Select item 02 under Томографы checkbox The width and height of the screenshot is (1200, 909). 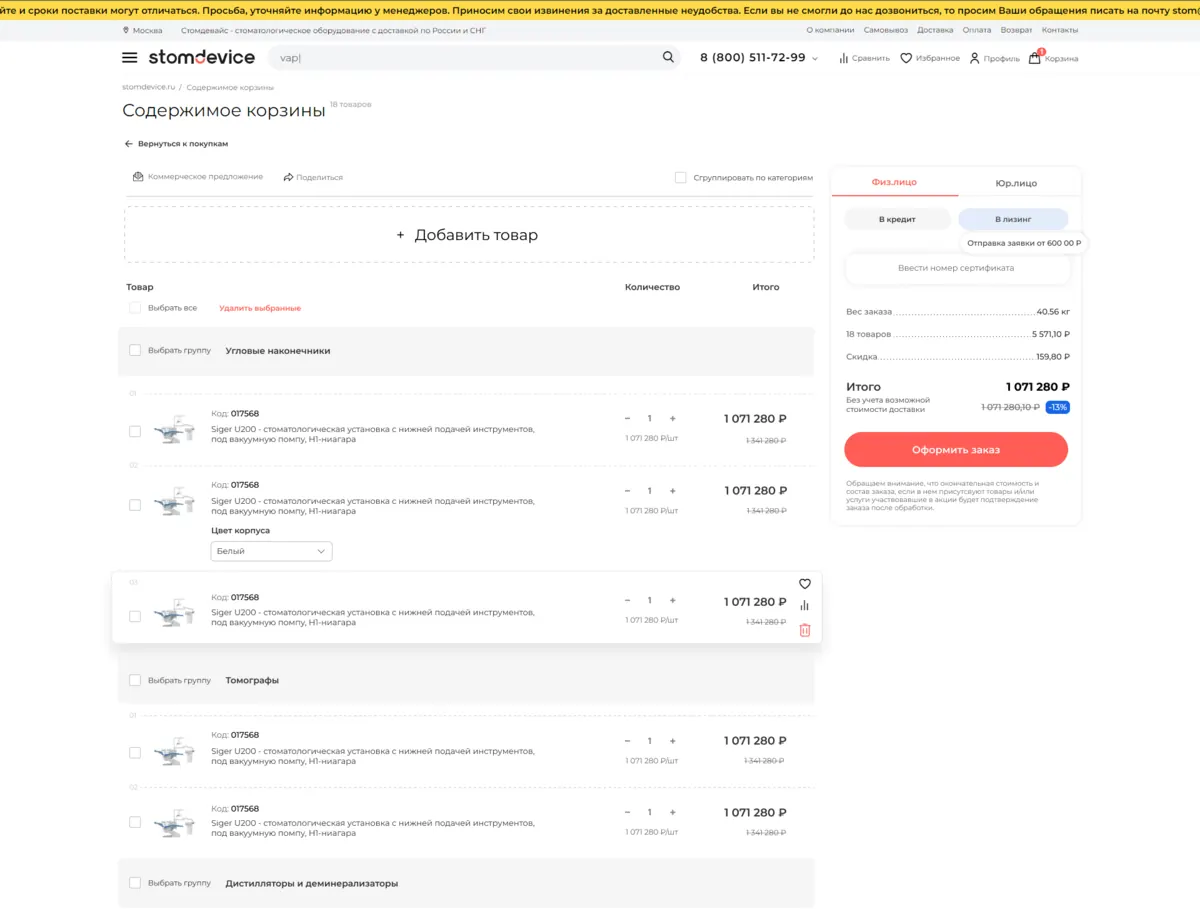135,822
